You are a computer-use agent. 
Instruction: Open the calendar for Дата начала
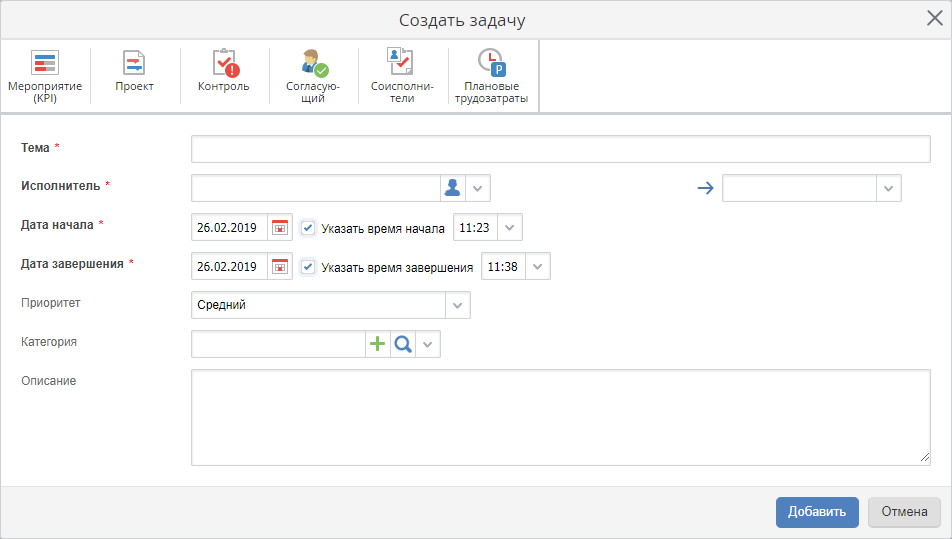pos(280,228)
